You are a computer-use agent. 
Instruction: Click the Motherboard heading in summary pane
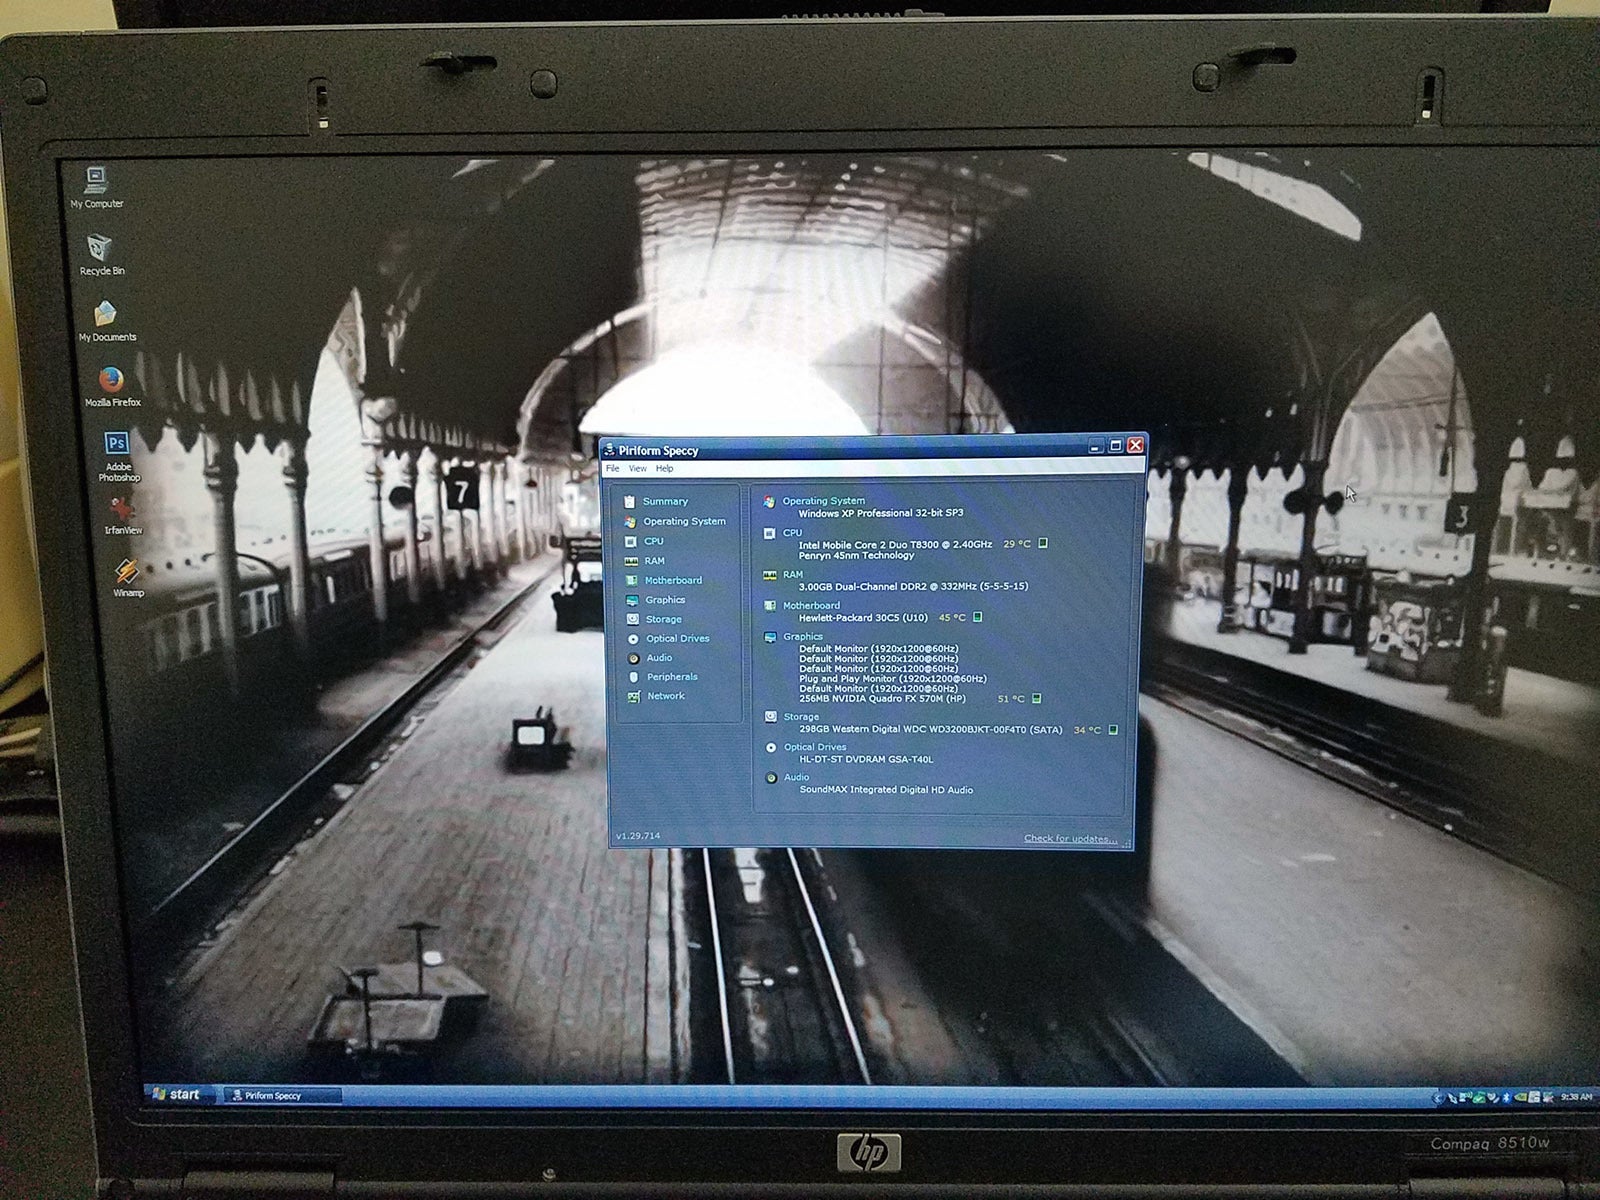click(x=811, y=606)
